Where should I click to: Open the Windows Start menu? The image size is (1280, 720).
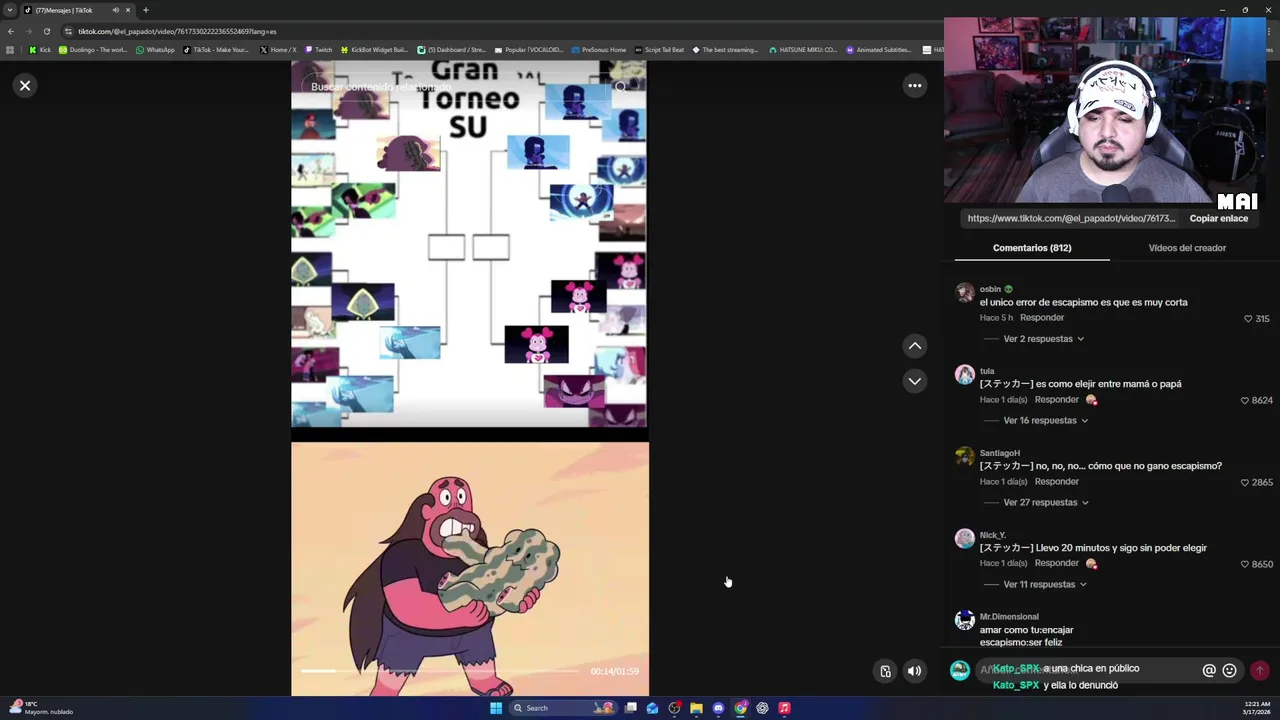tap(496, 708)
